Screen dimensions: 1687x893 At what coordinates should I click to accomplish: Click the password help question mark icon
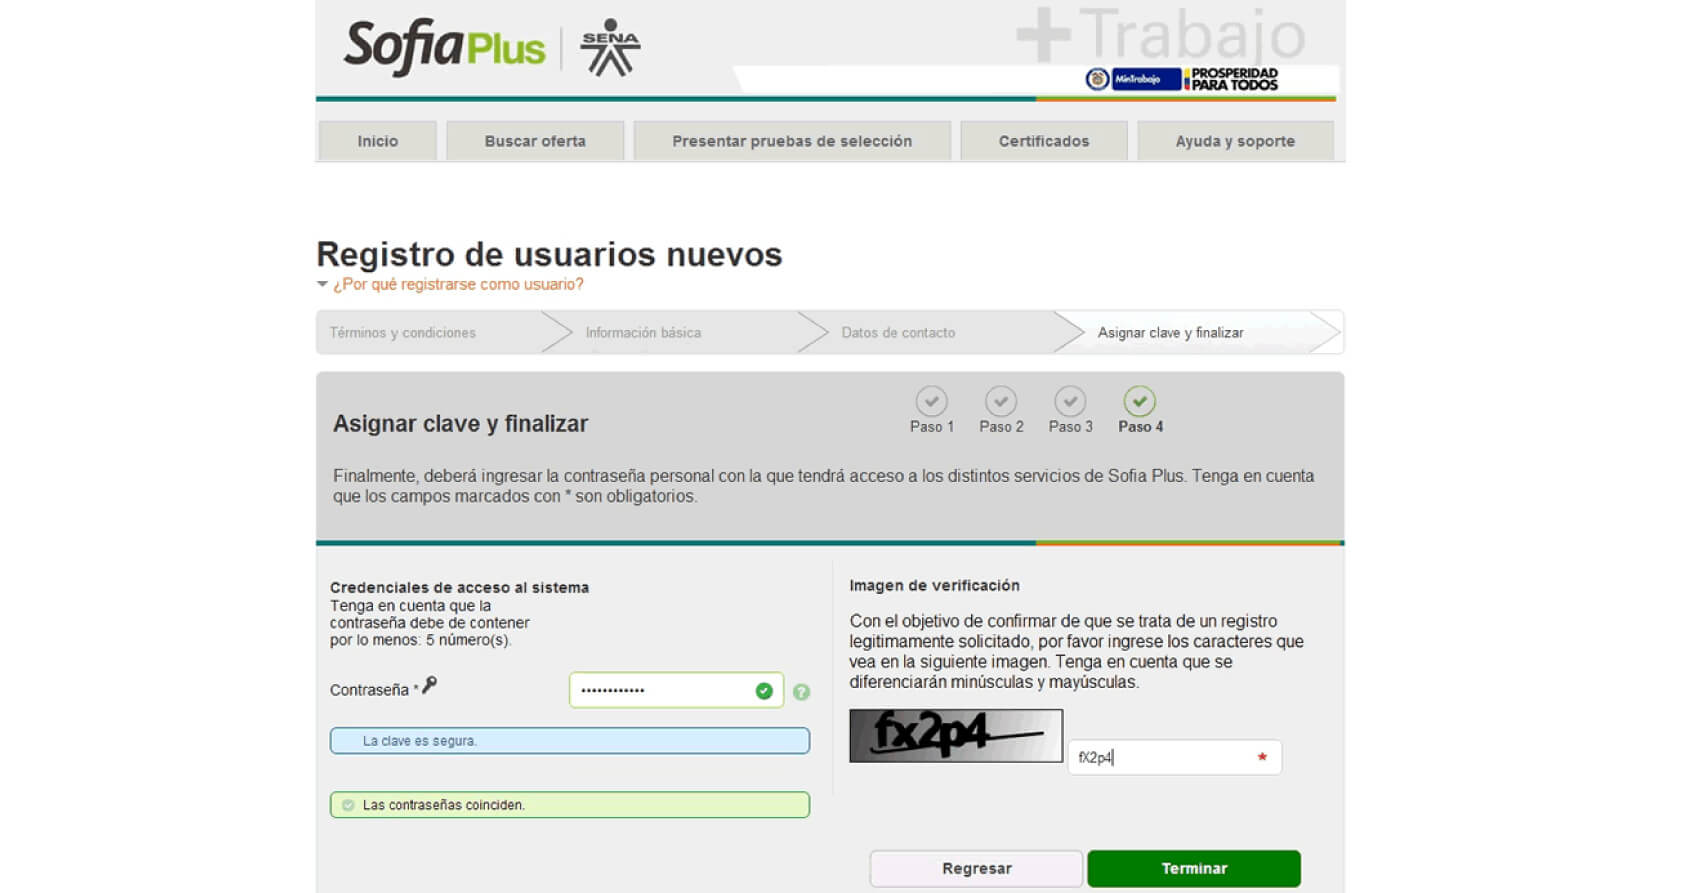pos(801,691)
